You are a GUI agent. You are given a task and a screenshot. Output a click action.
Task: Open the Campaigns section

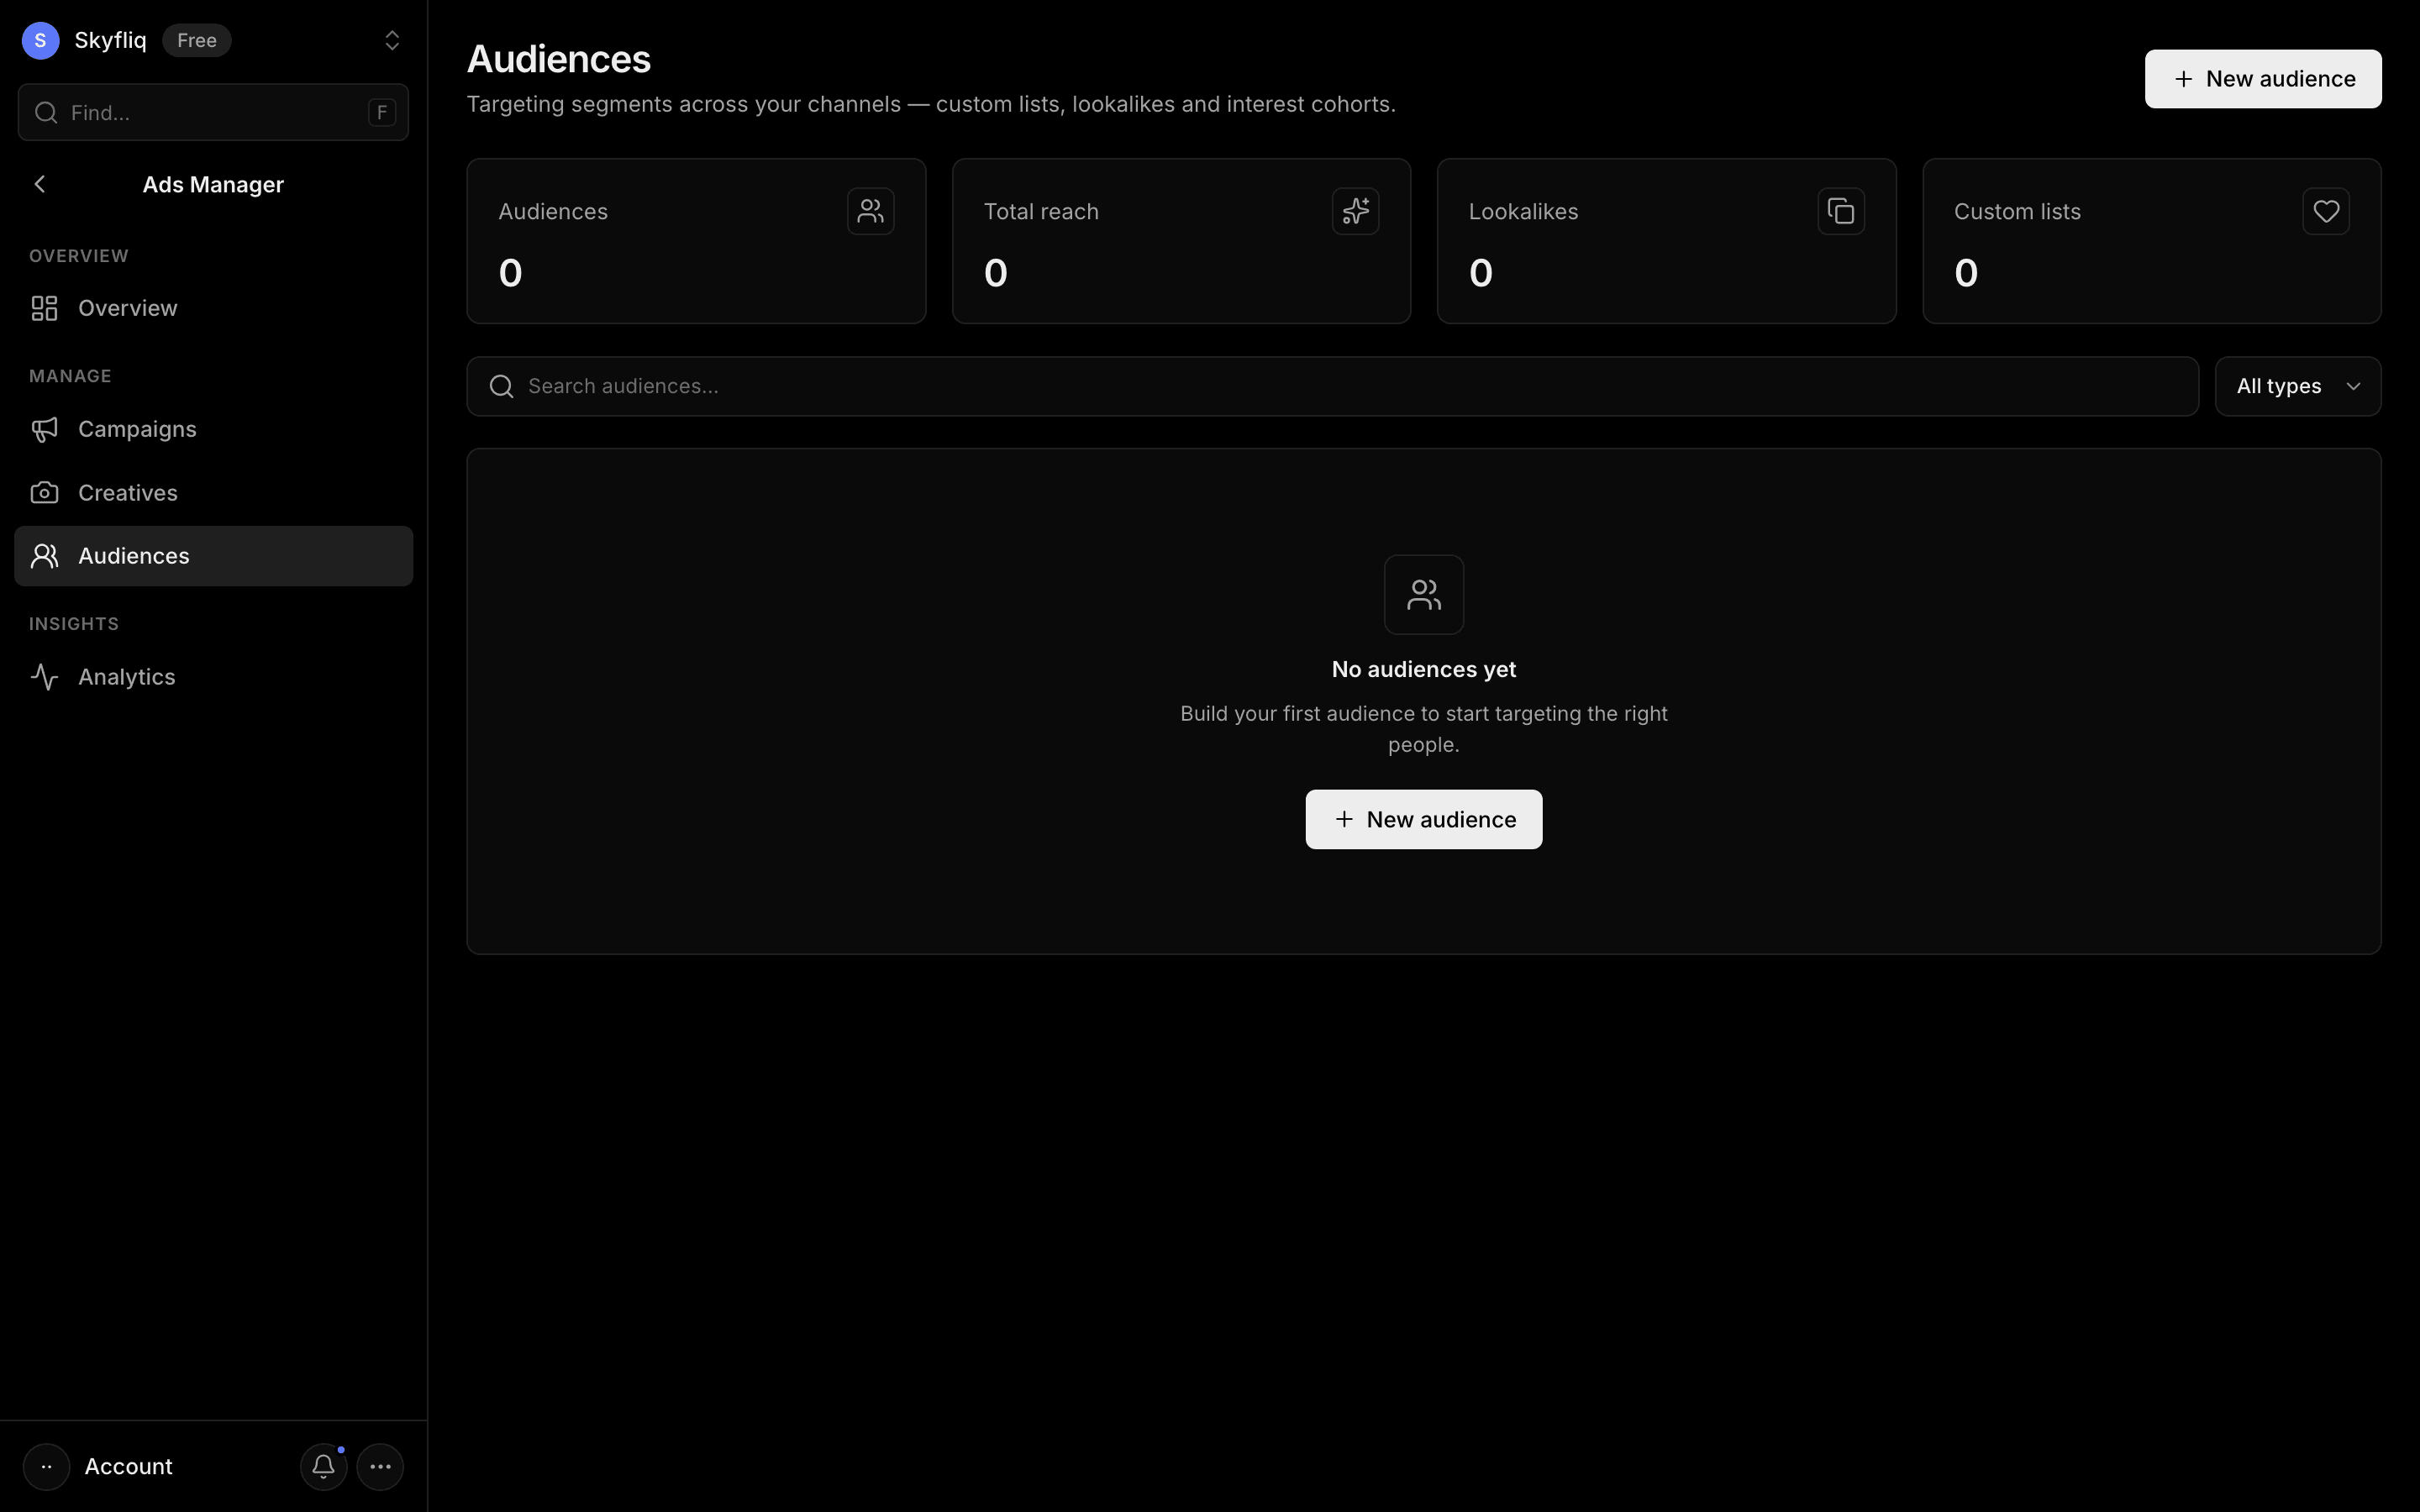pyautogui.click(x=213, y=429)
